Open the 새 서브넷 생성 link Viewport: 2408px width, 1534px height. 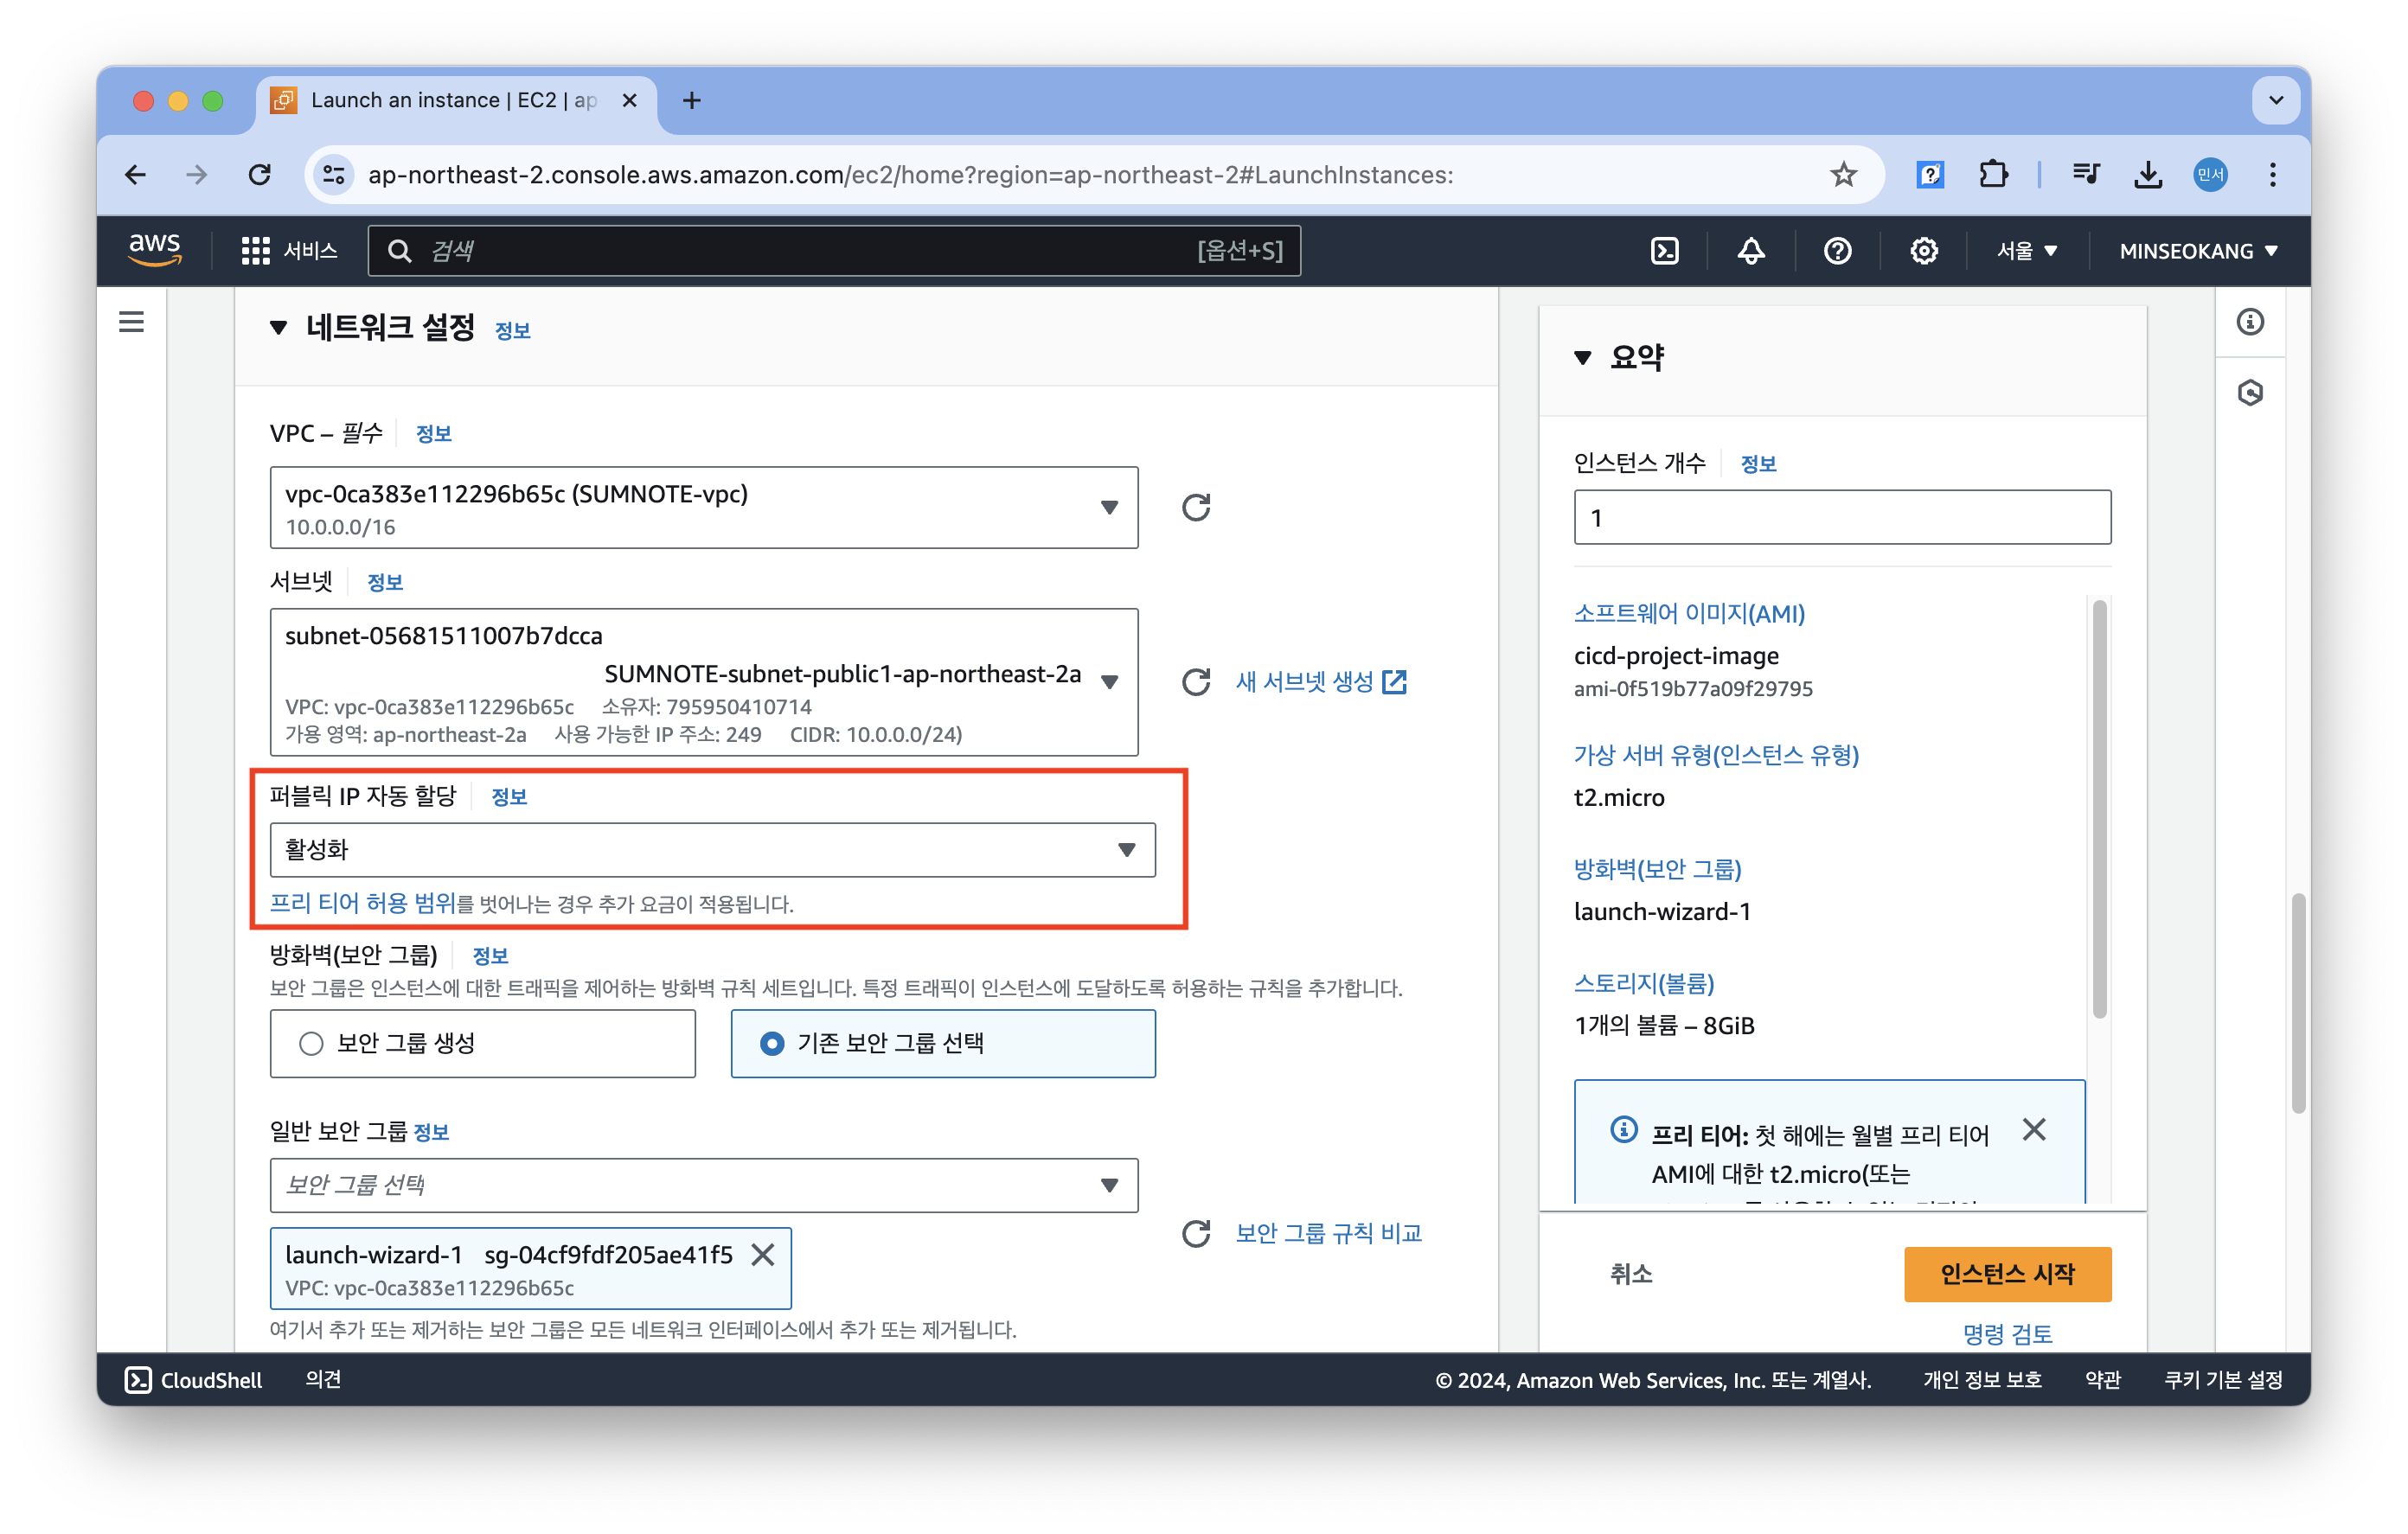[1320, 682]
